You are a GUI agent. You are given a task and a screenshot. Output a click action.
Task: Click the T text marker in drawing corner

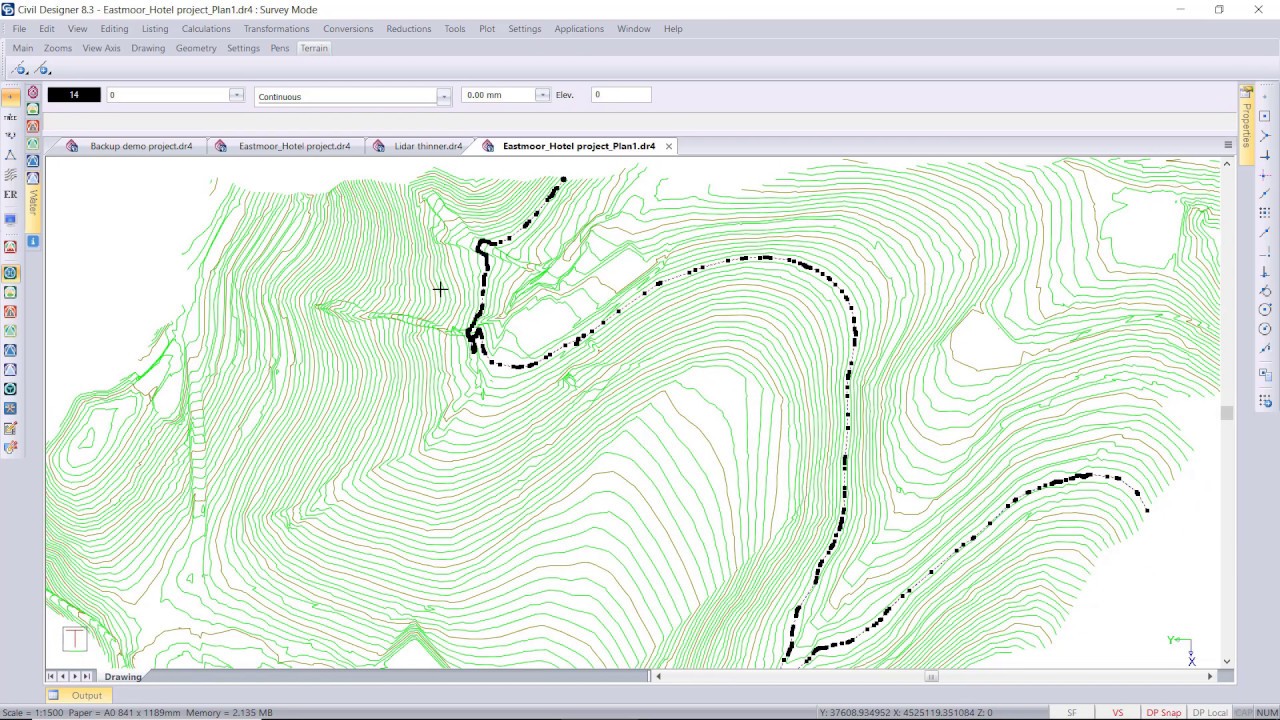75,639
